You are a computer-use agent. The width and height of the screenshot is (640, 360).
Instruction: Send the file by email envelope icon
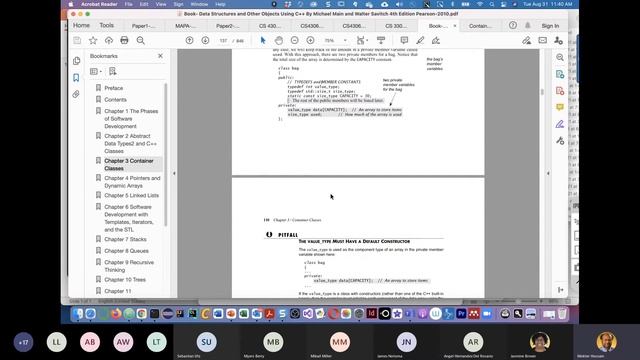click(x=542, y=40)
